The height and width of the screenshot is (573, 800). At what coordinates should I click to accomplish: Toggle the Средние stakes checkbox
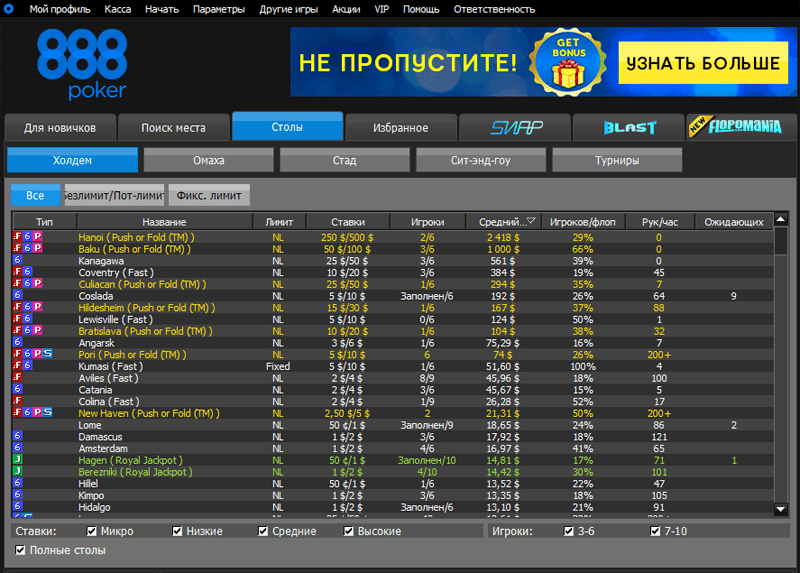tap(263, 532)
